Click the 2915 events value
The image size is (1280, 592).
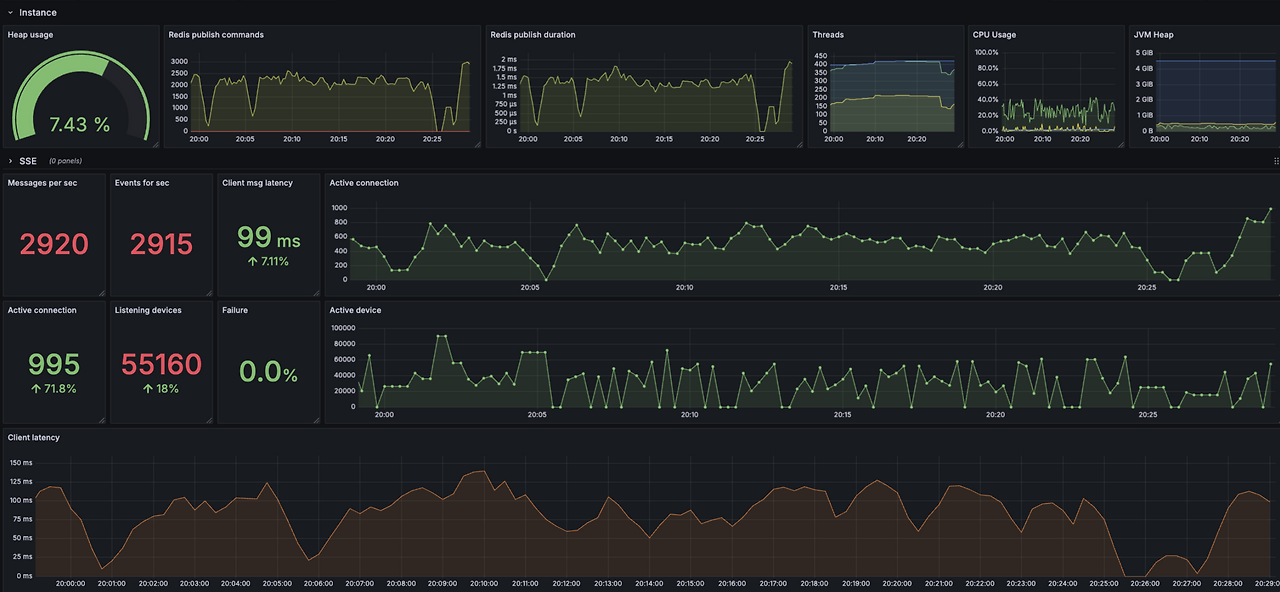click(x=161, y=244)
